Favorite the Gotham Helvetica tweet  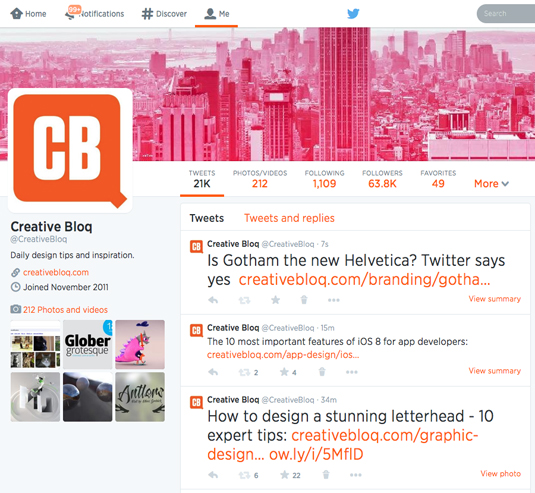tap(275, 300)
